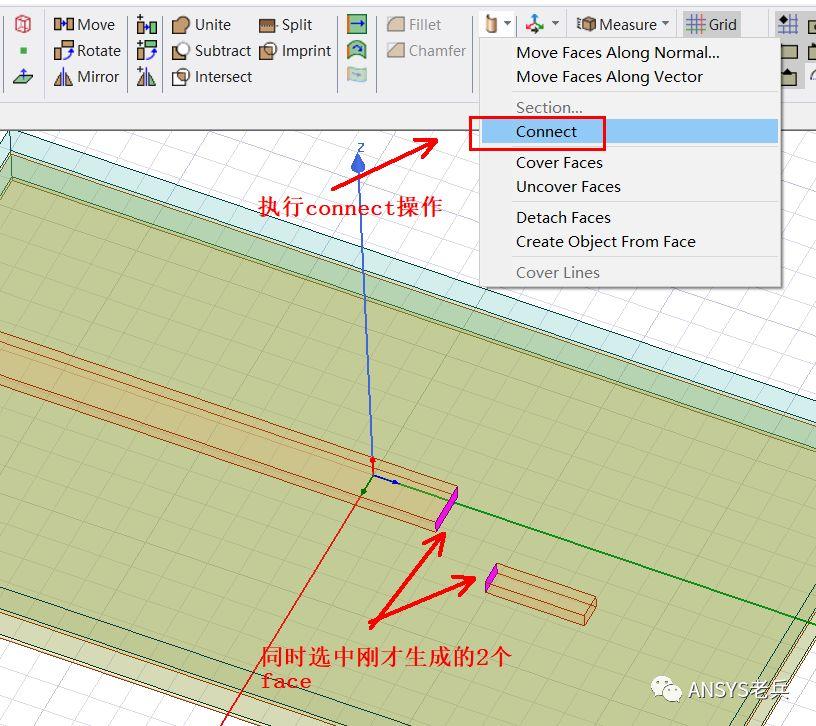Select magenta face on small box
Viewport: 816px width, 726px height.
coord(491,578)
